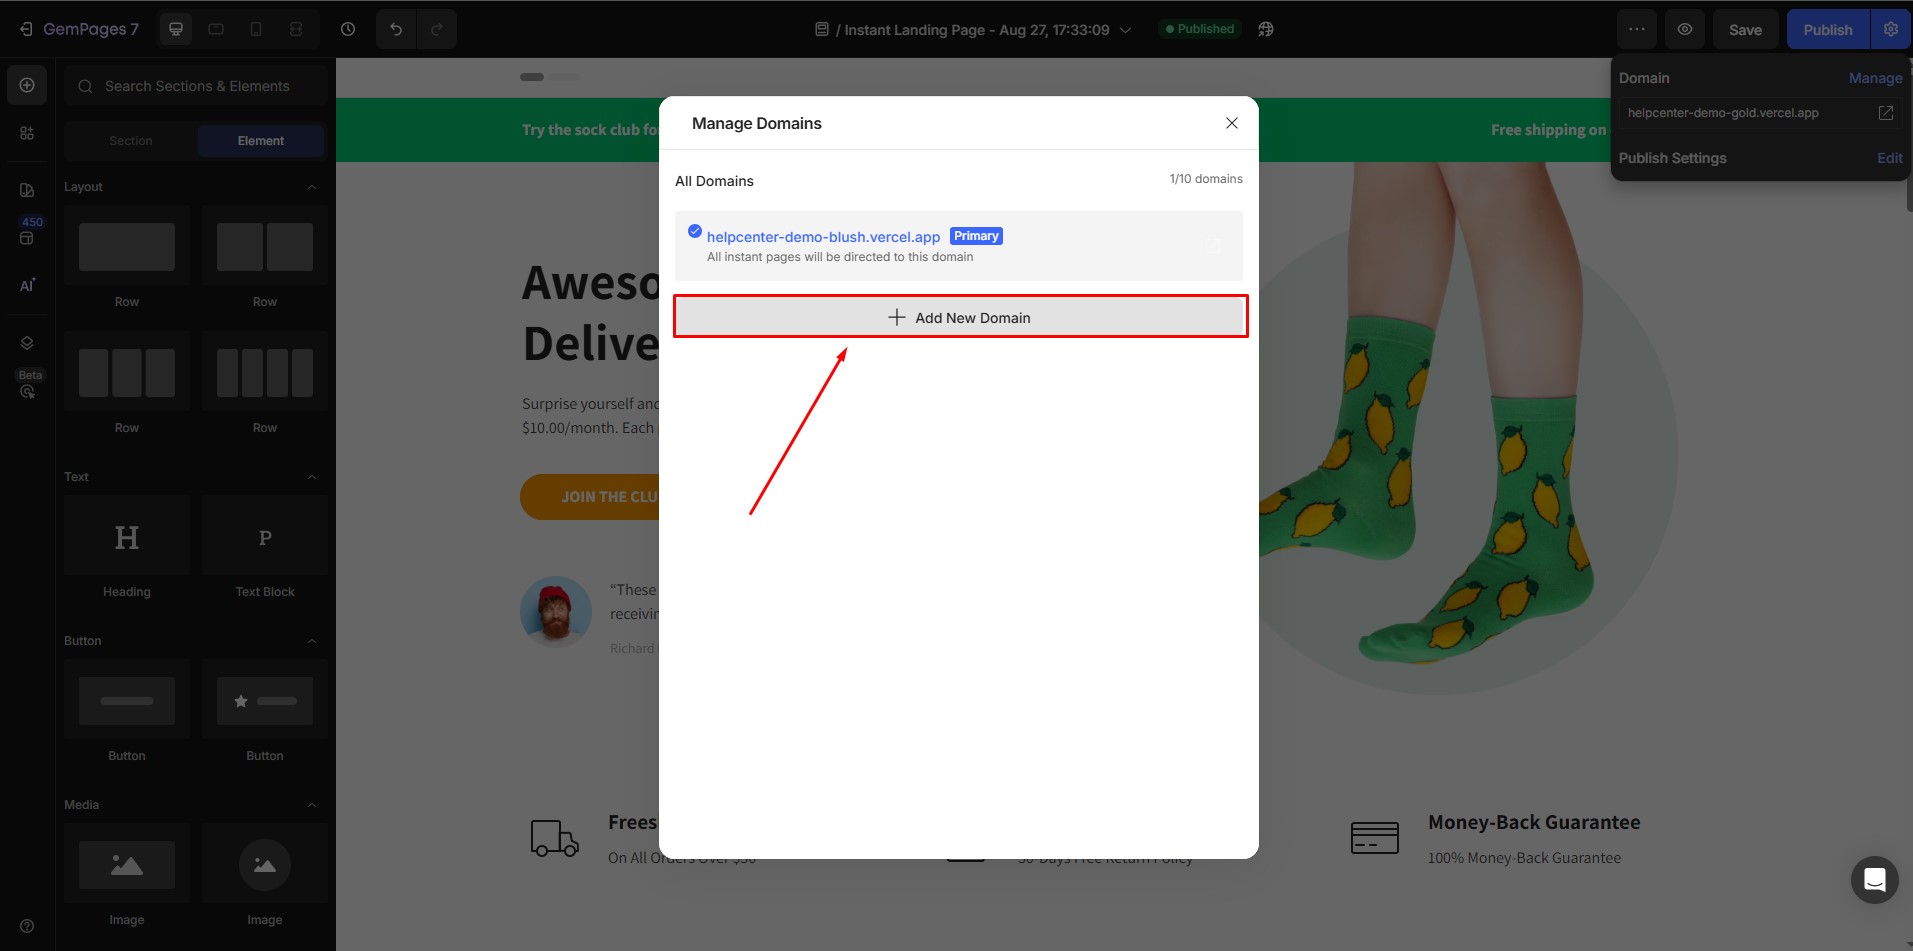Switch to mobile preview icon
Viewport: 1913px width, 951px height.
coord(255,29)
